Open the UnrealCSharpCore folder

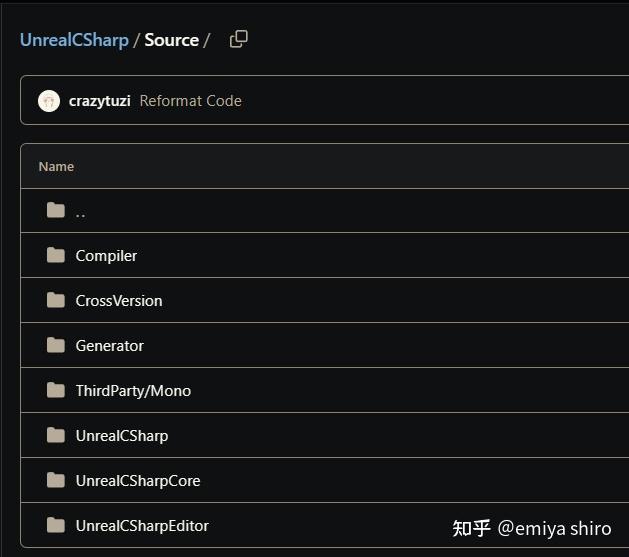(x=138, y=481)
